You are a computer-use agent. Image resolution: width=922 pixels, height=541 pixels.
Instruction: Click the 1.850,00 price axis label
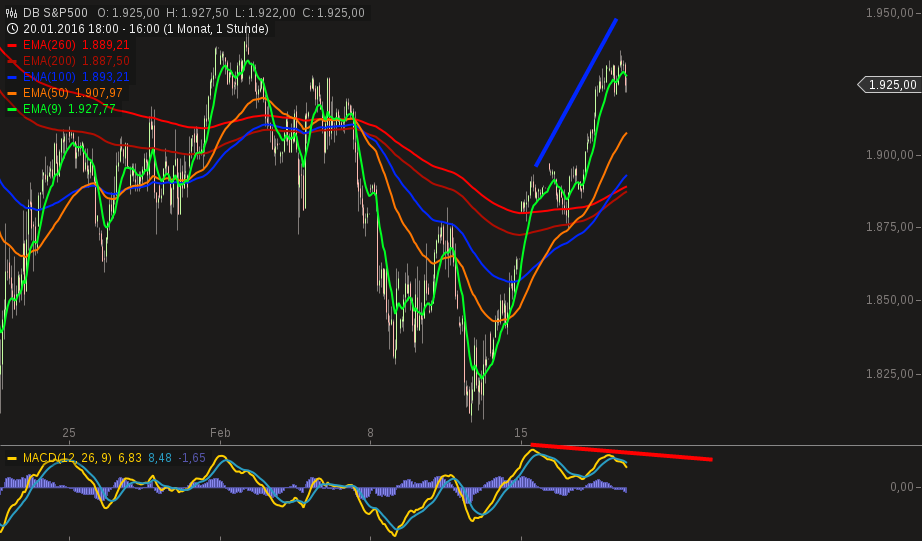pyautogui.click(x=890, y=300)
